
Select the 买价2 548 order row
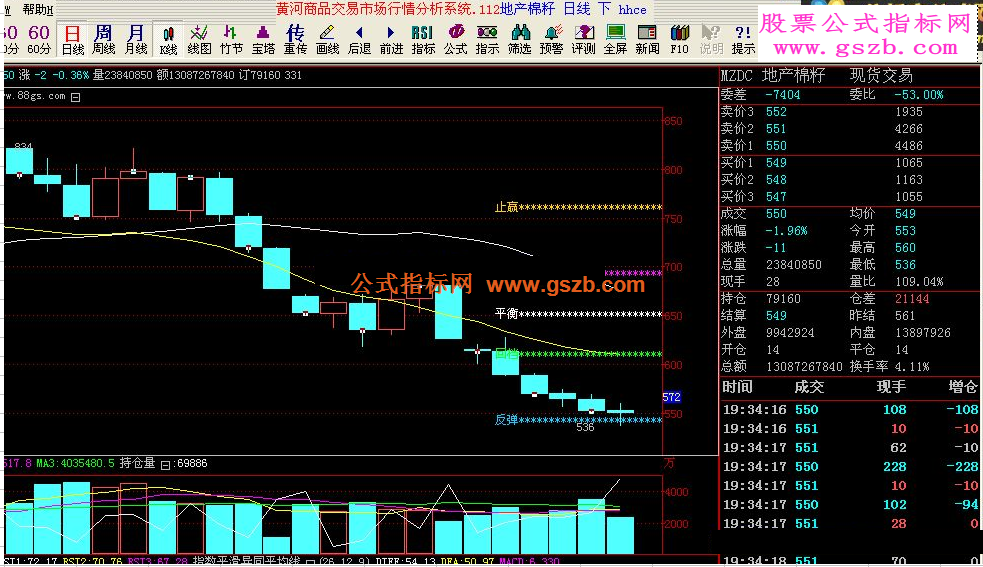[849, 179]
